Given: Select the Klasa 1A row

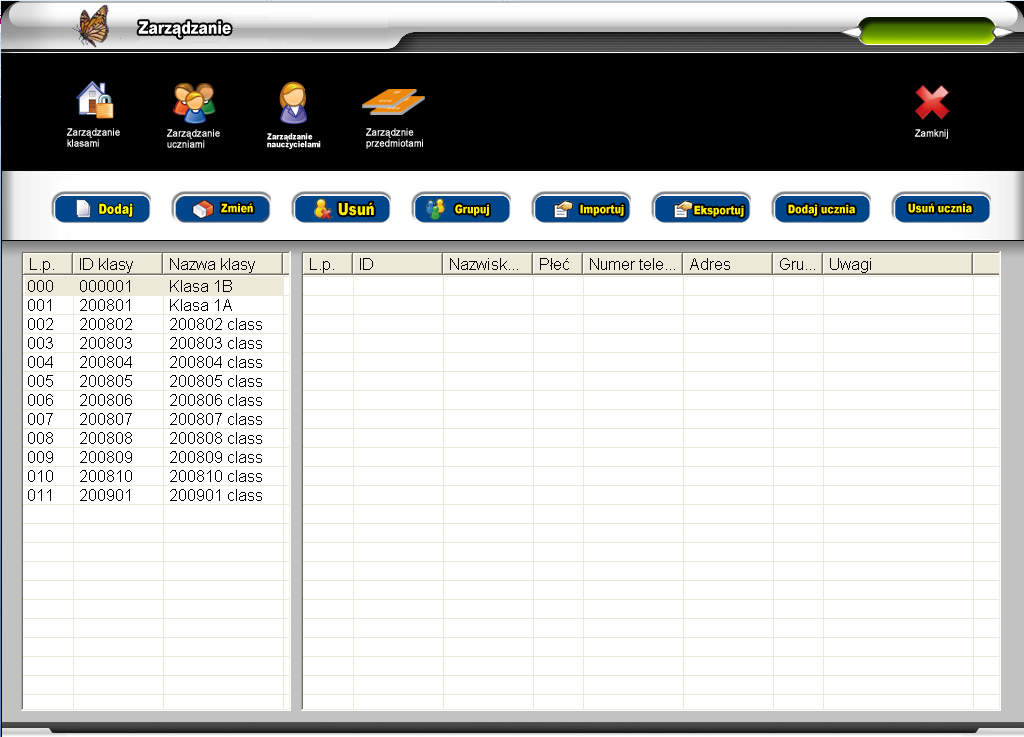Looking at the screenshot, I should (155, 305).
